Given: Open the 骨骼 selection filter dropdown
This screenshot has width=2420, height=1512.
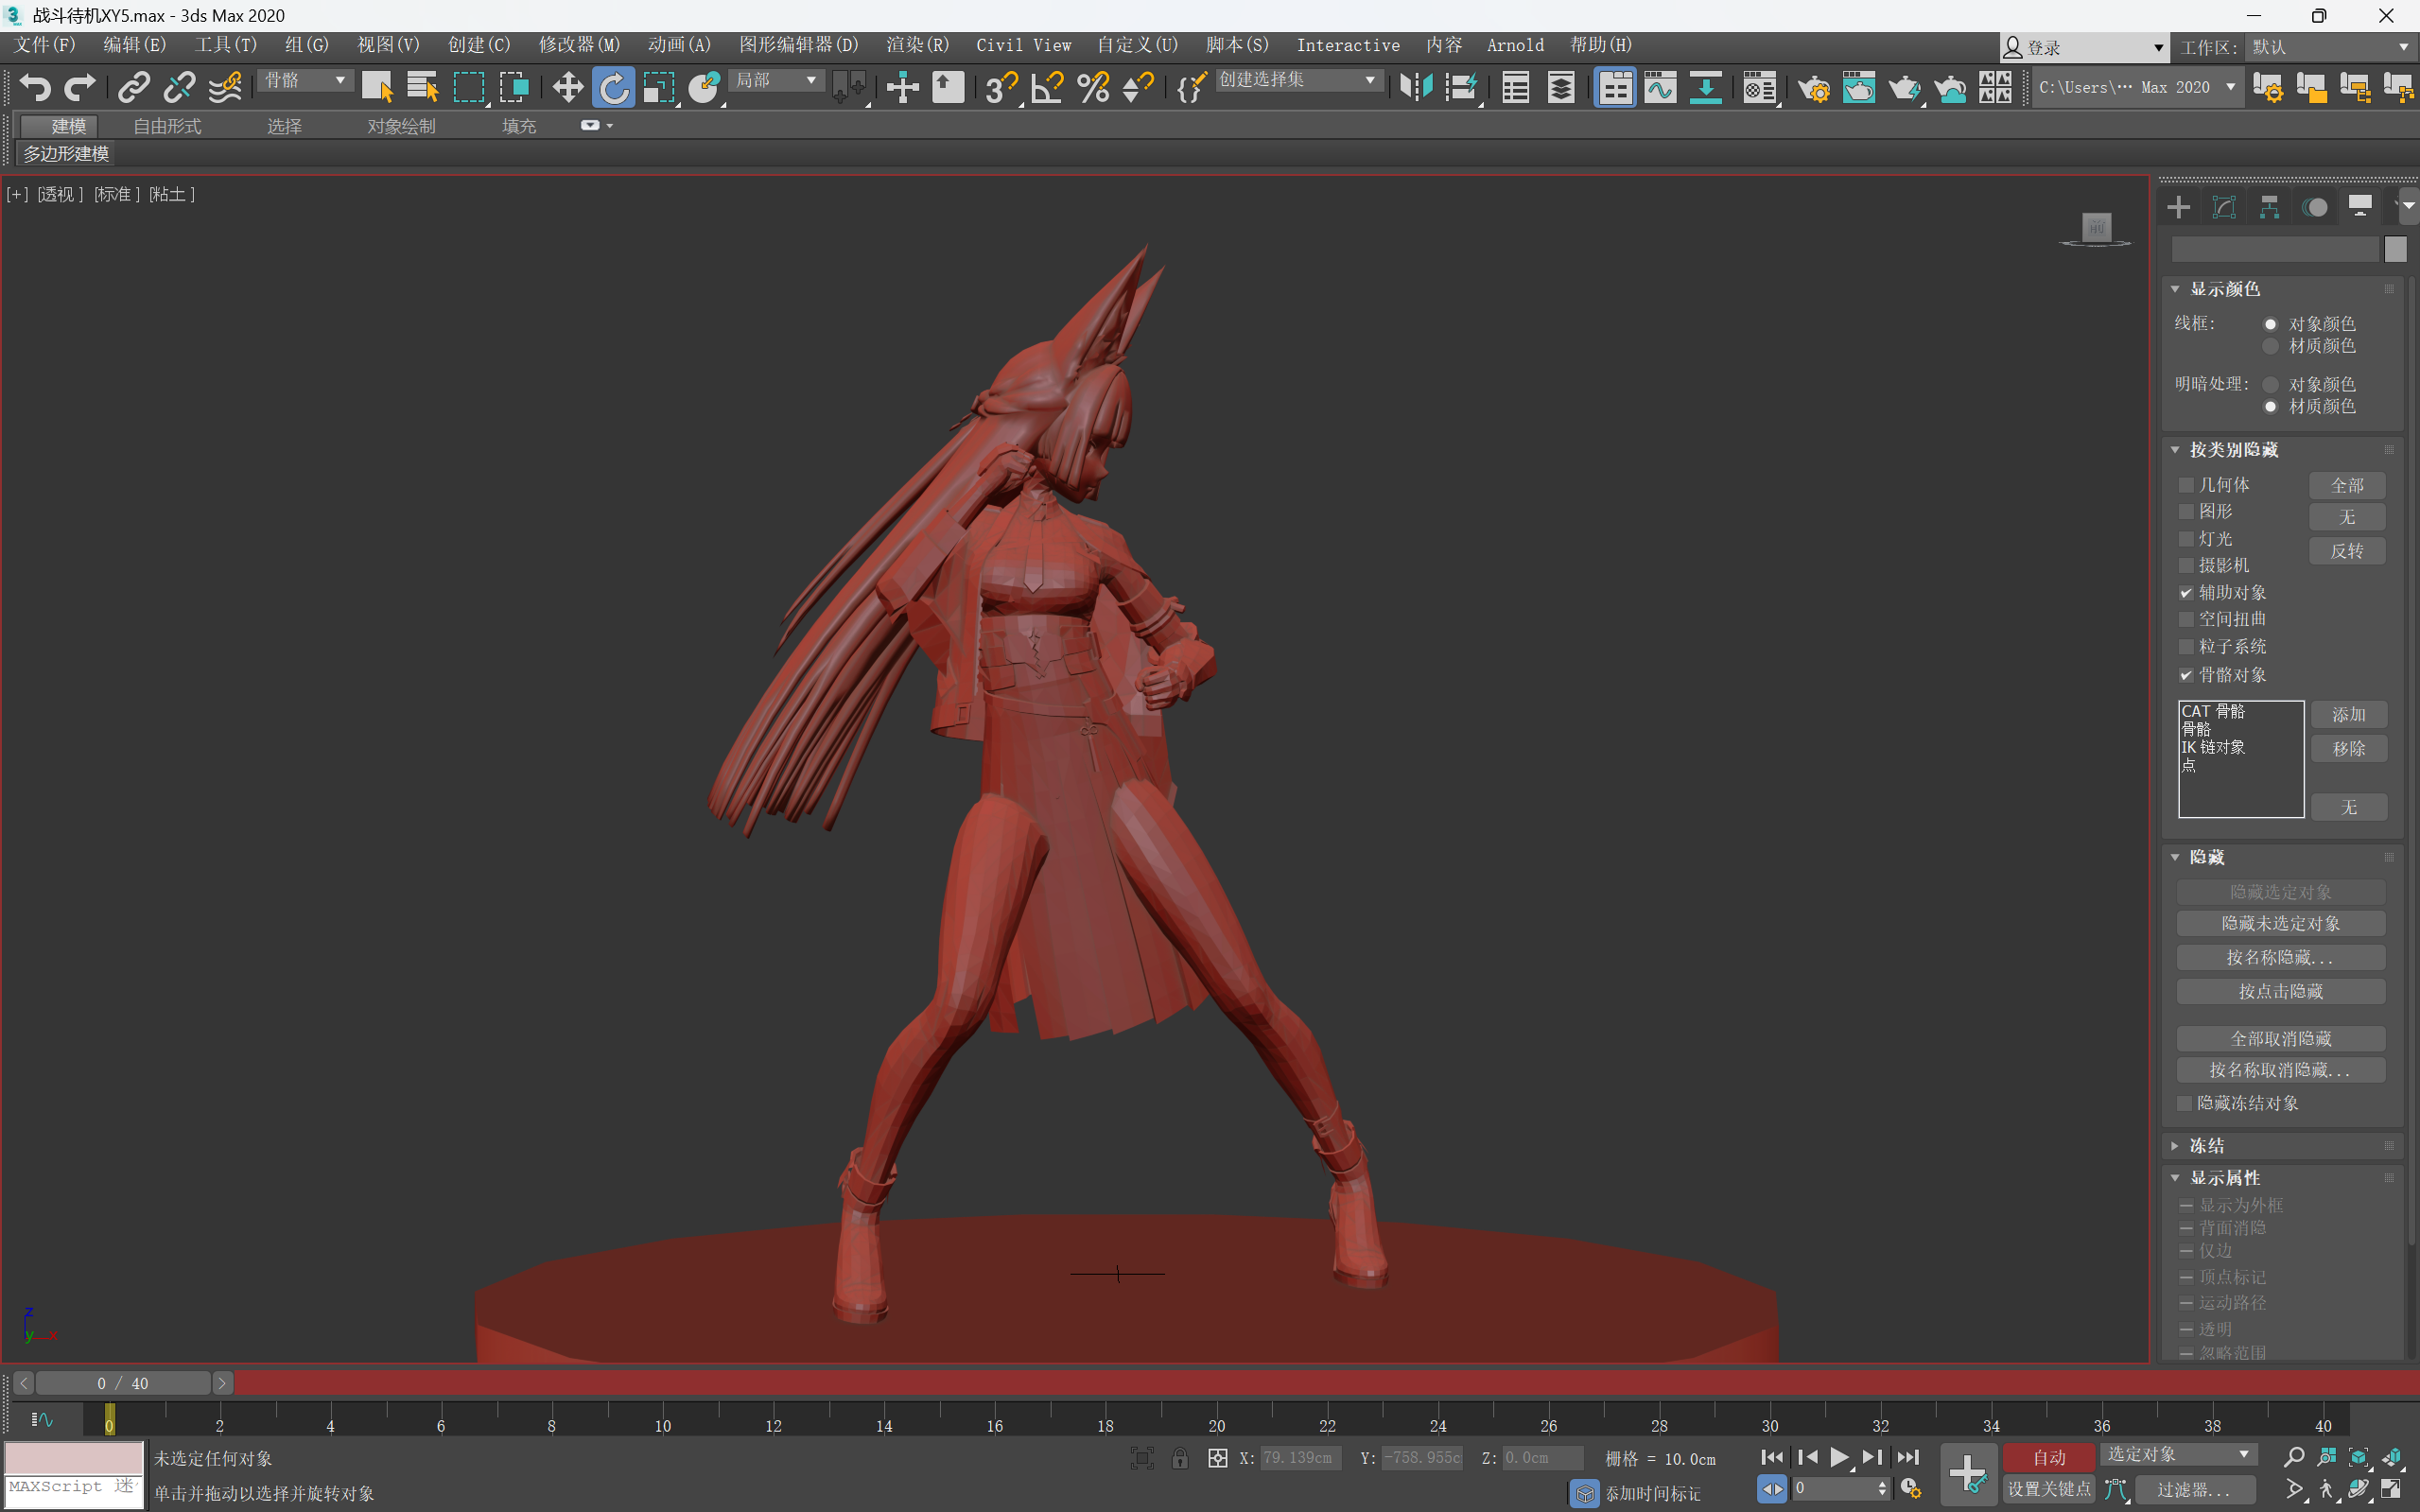Looking at the screenshot, I should (305, 80).
